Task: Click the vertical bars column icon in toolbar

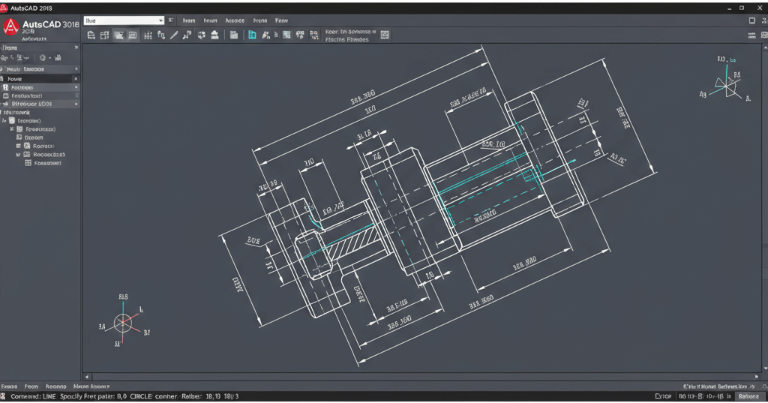Action: 147,35
